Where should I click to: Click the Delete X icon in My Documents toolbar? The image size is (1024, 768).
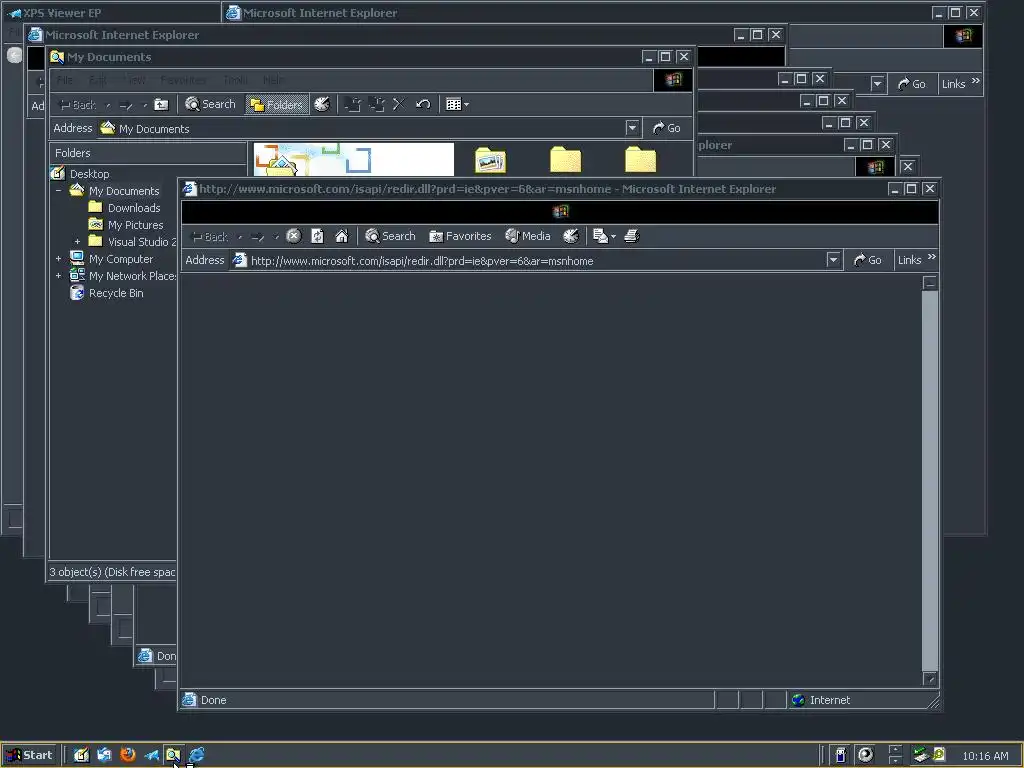(x=398, y=104)
